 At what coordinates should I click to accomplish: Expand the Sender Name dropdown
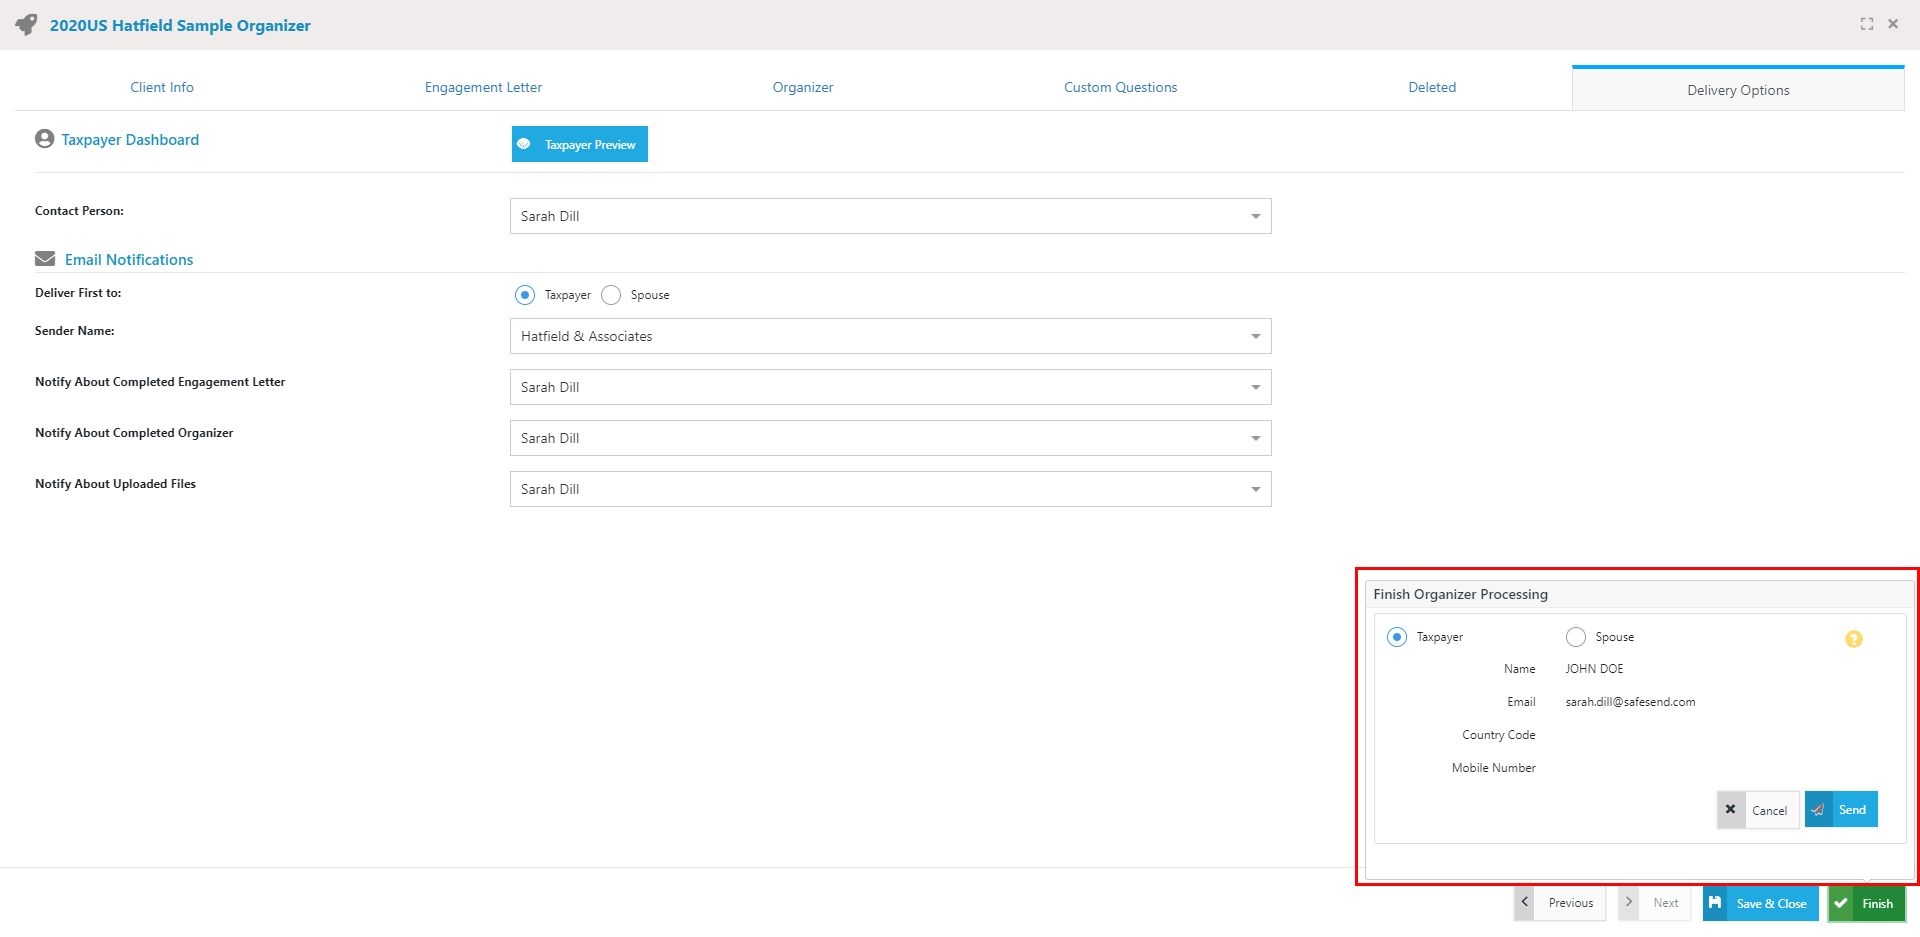[x=890, y=336]
